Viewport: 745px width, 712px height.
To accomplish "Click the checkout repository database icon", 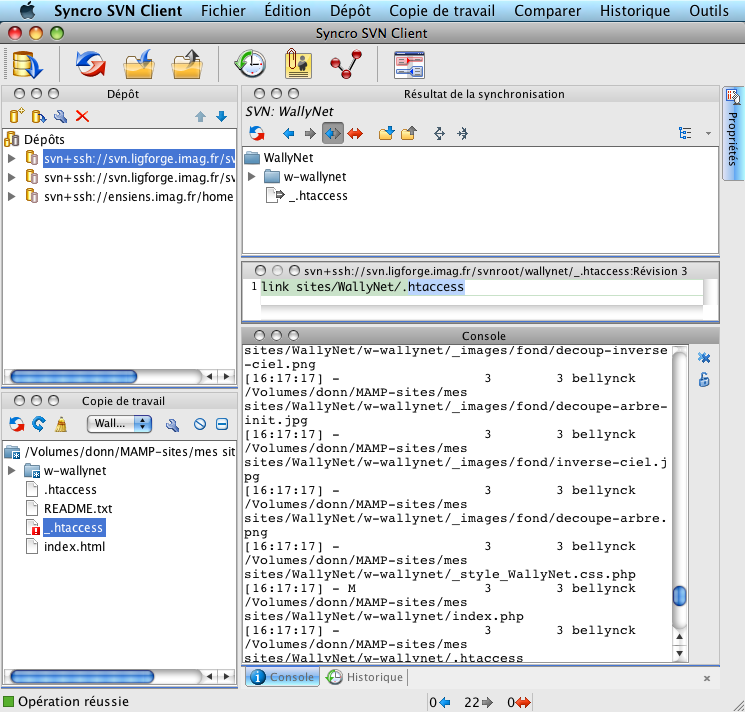I will [x=27, y=65].
